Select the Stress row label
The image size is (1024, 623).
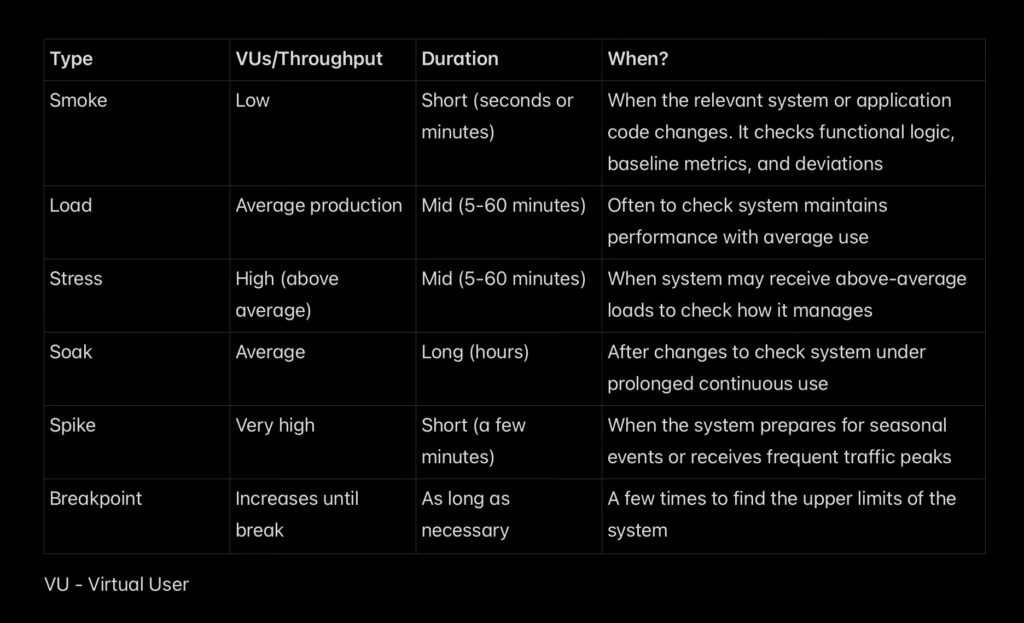pos(76,279)
